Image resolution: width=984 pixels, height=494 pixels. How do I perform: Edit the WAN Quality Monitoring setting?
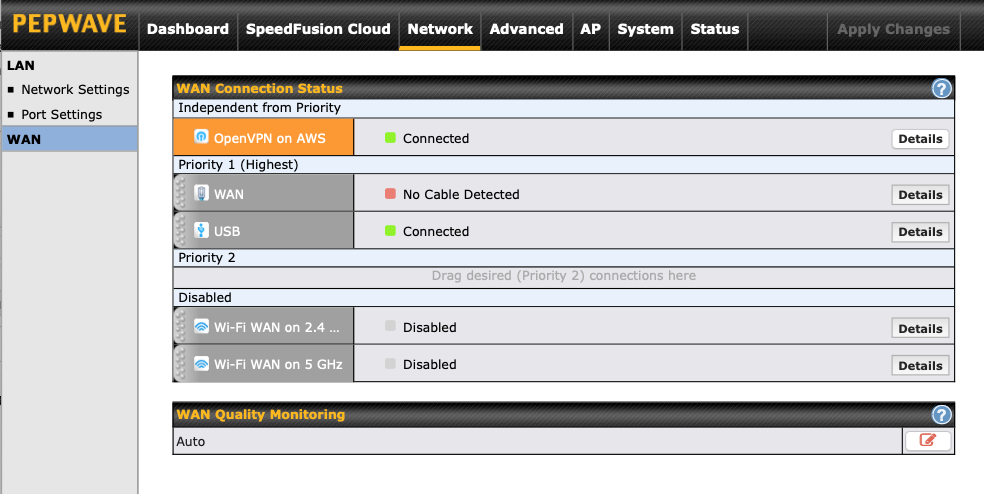pyautogui.click(x=927, y=440)
